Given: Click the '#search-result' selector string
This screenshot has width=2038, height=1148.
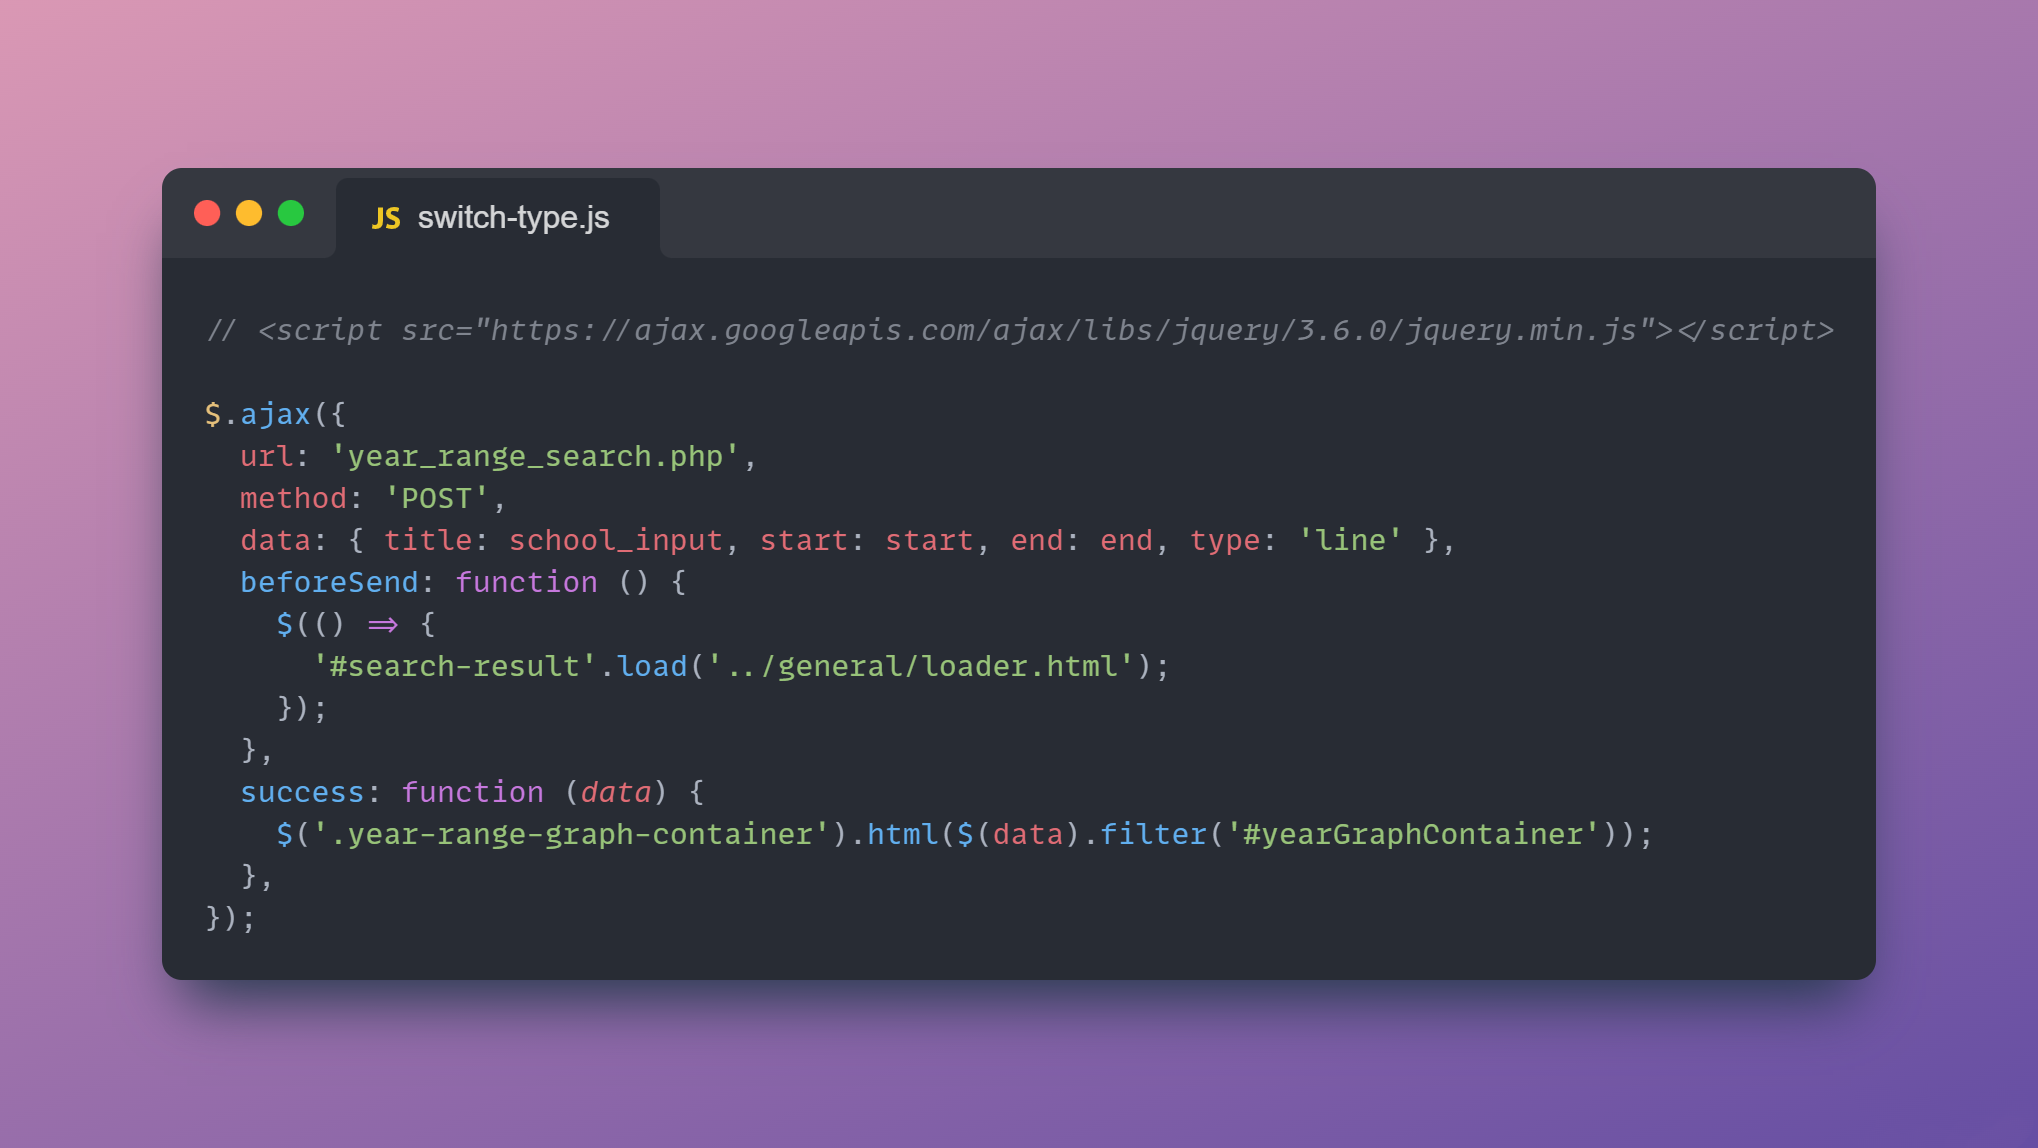Looking at the screenshot, I should (x=454, y=667).
